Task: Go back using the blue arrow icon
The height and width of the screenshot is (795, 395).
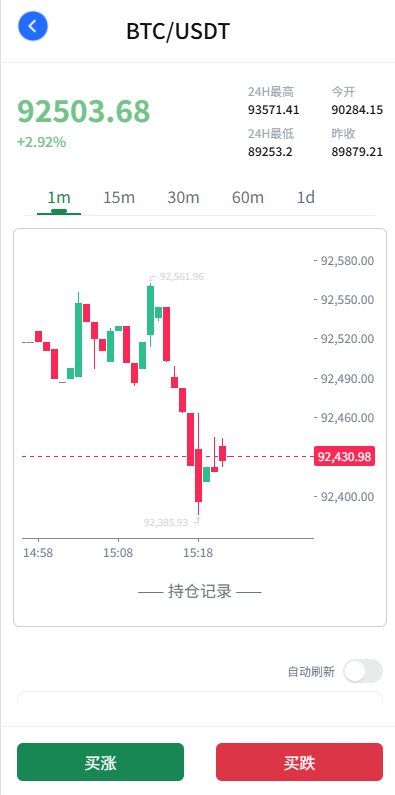Action: tap(33, 26)
